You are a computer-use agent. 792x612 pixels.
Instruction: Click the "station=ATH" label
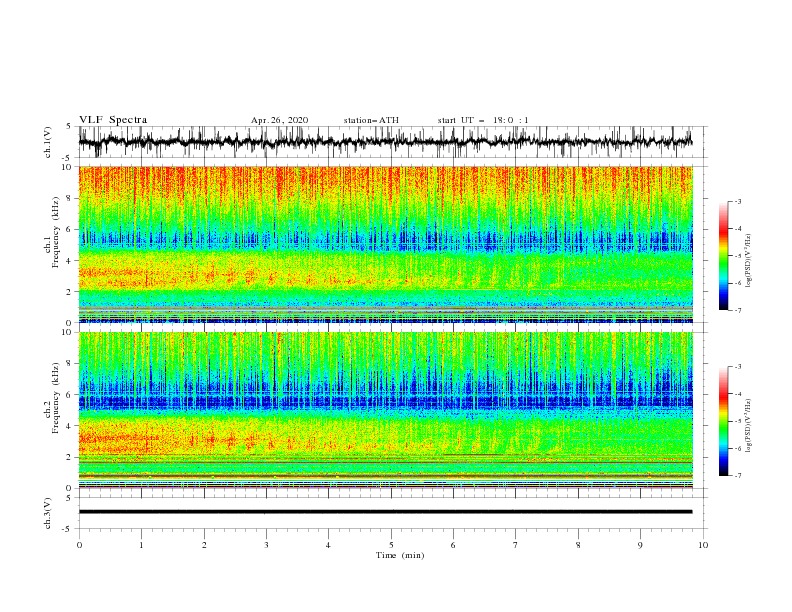[x=371, y=120]
